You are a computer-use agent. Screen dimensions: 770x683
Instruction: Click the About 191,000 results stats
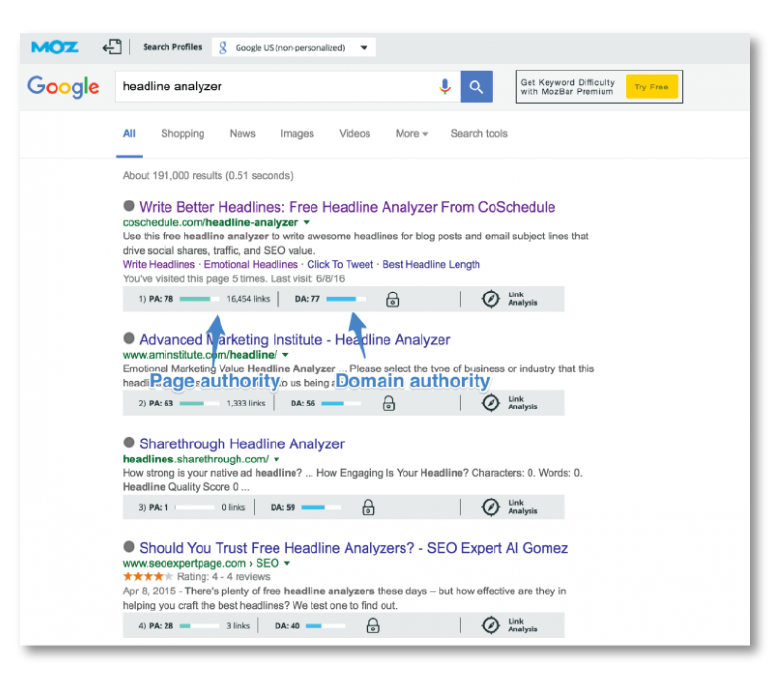click(208, 176)
